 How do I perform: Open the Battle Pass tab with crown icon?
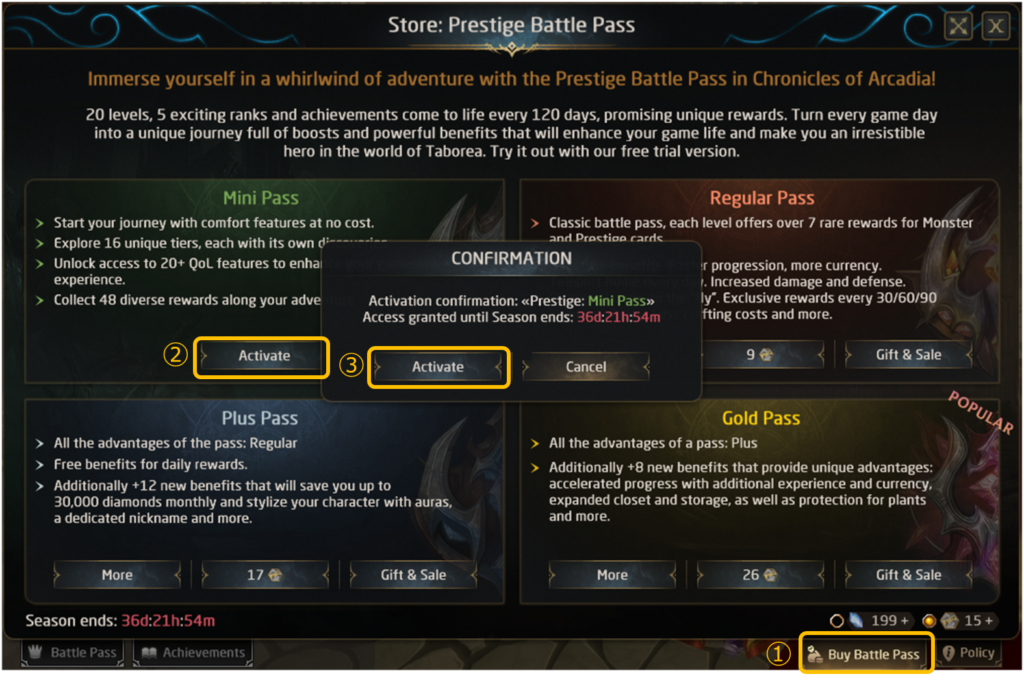(x=73, y=653)
